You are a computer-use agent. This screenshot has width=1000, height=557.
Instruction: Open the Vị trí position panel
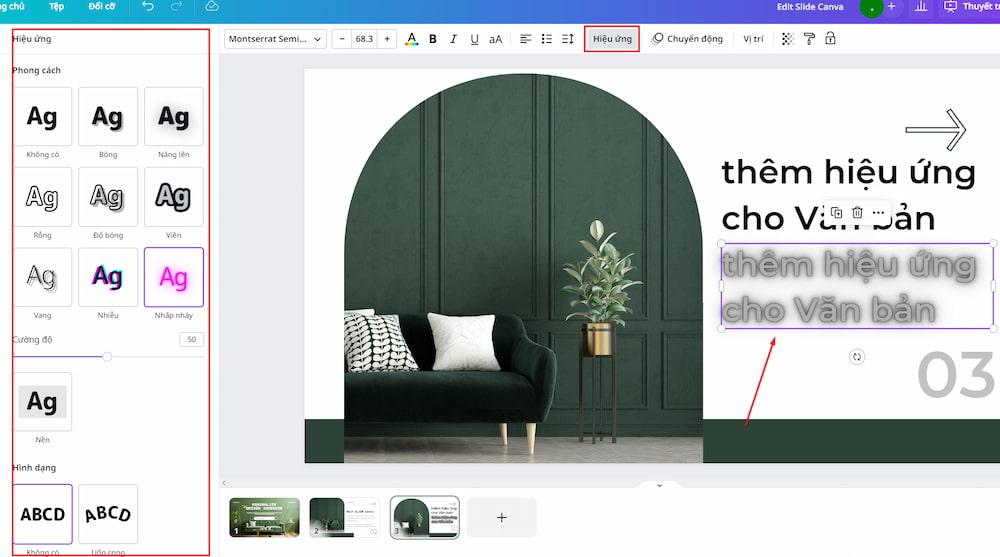pyautogui.click(x=753, y=39)
